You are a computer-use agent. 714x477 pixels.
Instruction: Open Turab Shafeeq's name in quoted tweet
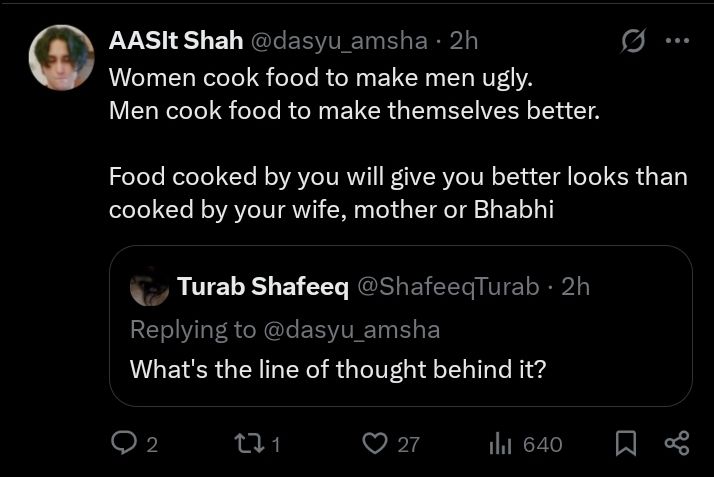coord(263,287)
